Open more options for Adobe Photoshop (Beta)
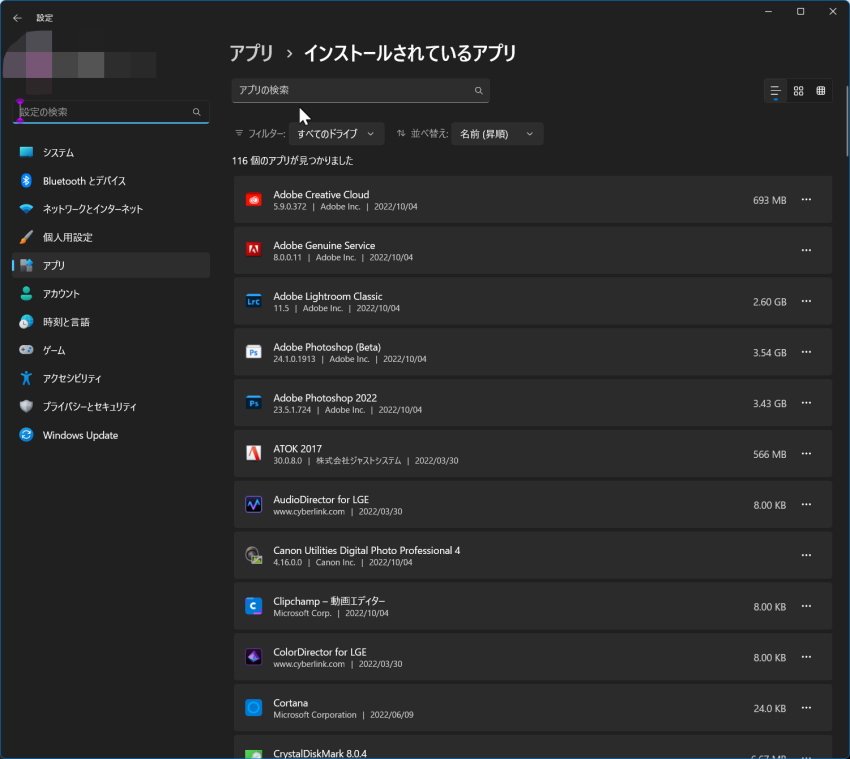 tap(807, 352)
